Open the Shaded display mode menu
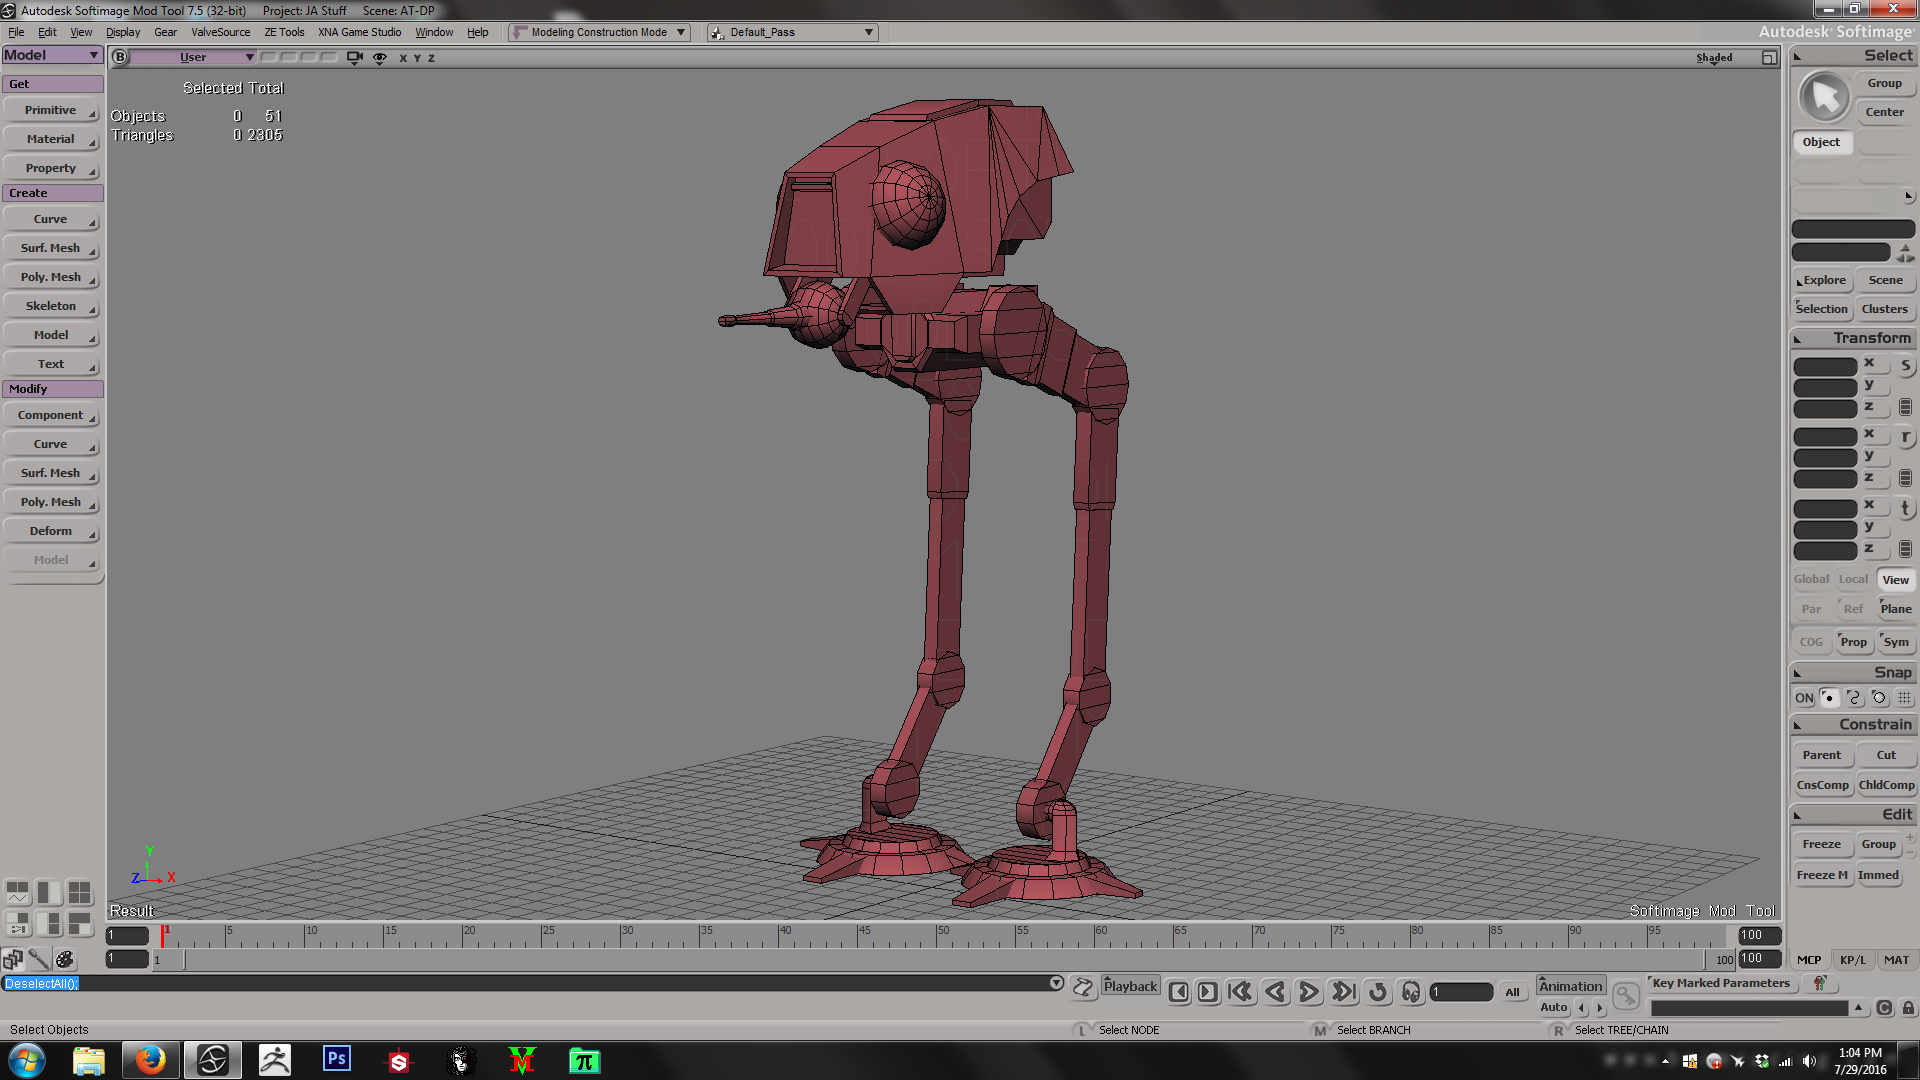The width and height of the screenshot is (1920, 1080). 1714,57
